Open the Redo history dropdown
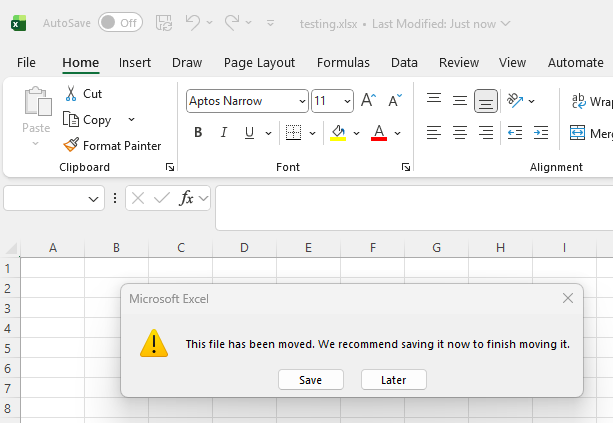 coord(249,23)
